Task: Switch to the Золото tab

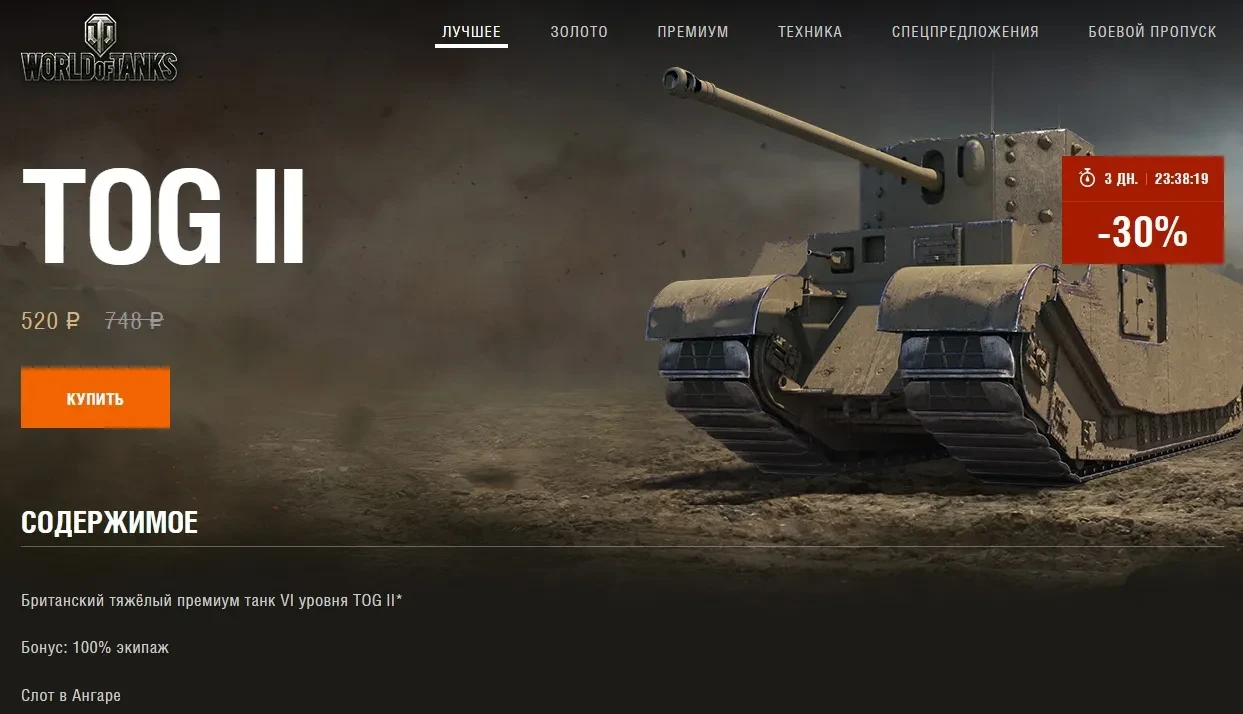Action: click(579, 32)
